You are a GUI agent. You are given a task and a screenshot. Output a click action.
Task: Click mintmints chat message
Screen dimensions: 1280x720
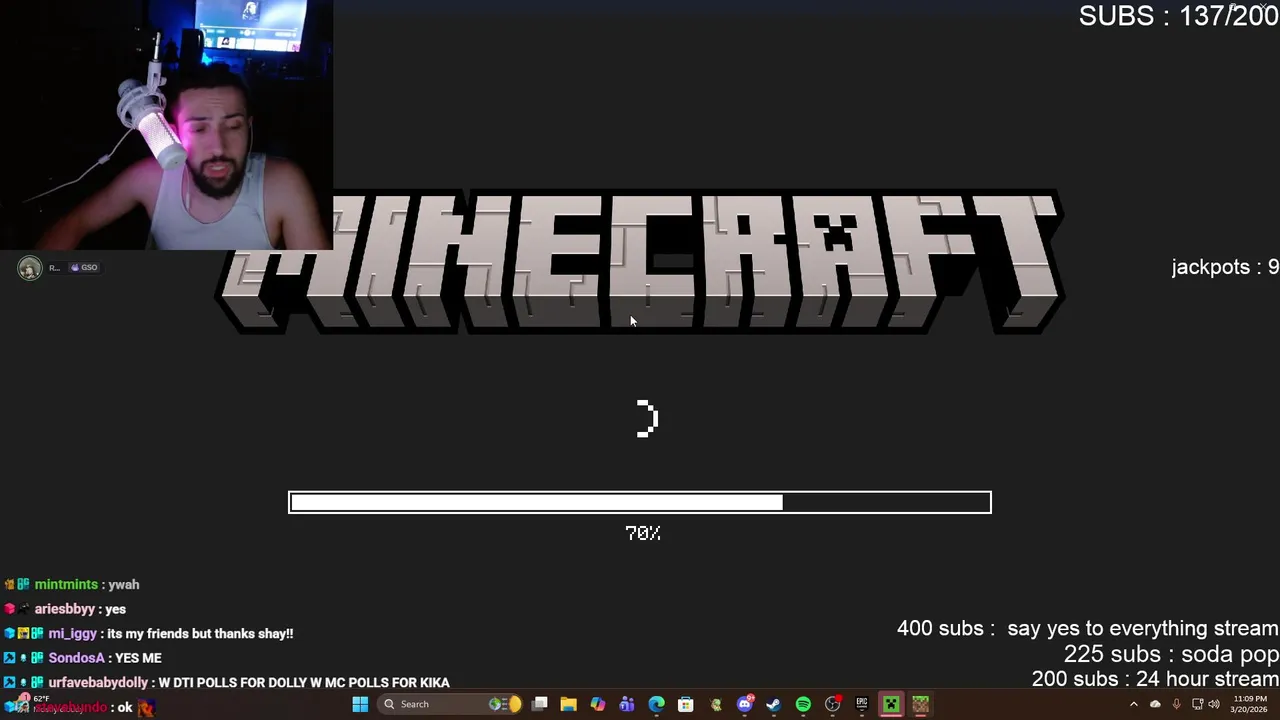click(72, 584)
